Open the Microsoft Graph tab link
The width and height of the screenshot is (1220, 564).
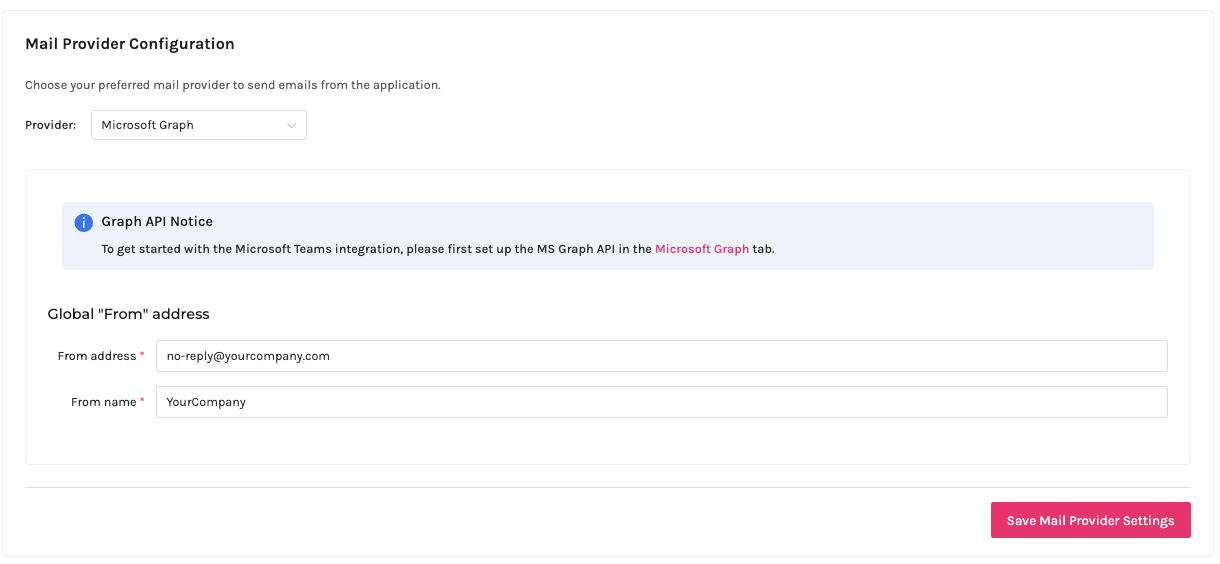click(701, 249)
